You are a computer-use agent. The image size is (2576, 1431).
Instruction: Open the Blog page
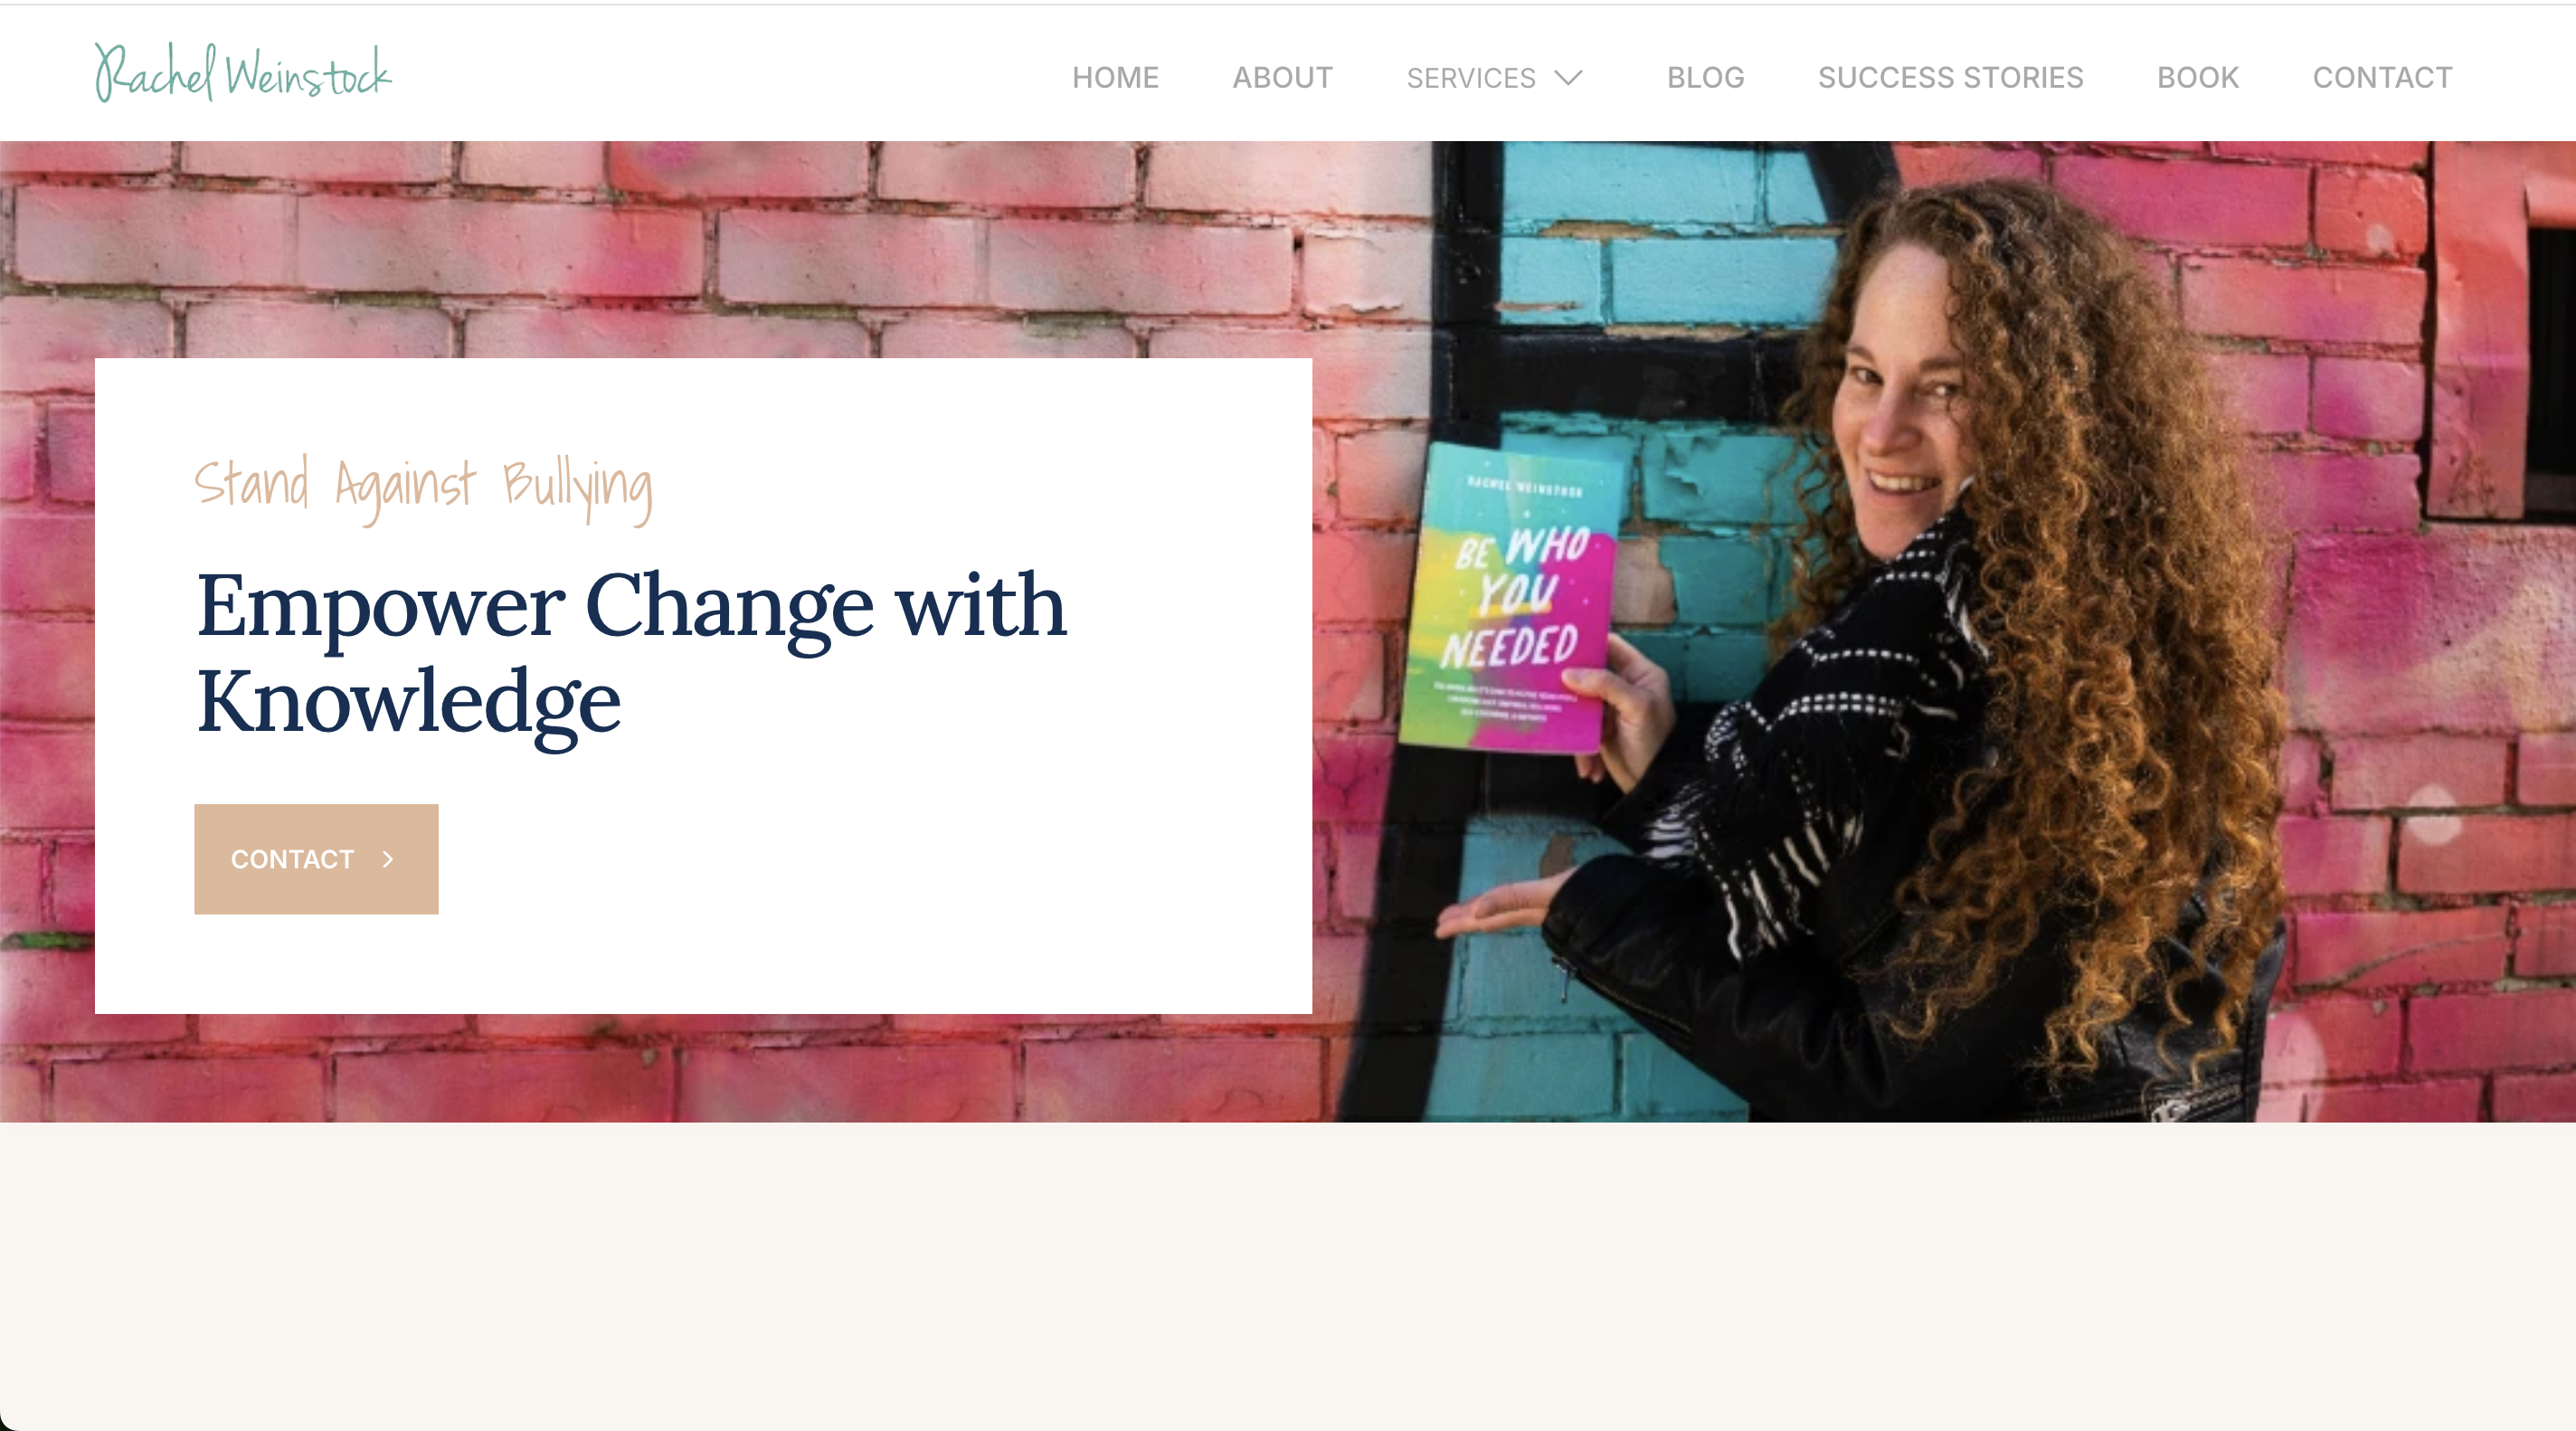click(1705, 77)
